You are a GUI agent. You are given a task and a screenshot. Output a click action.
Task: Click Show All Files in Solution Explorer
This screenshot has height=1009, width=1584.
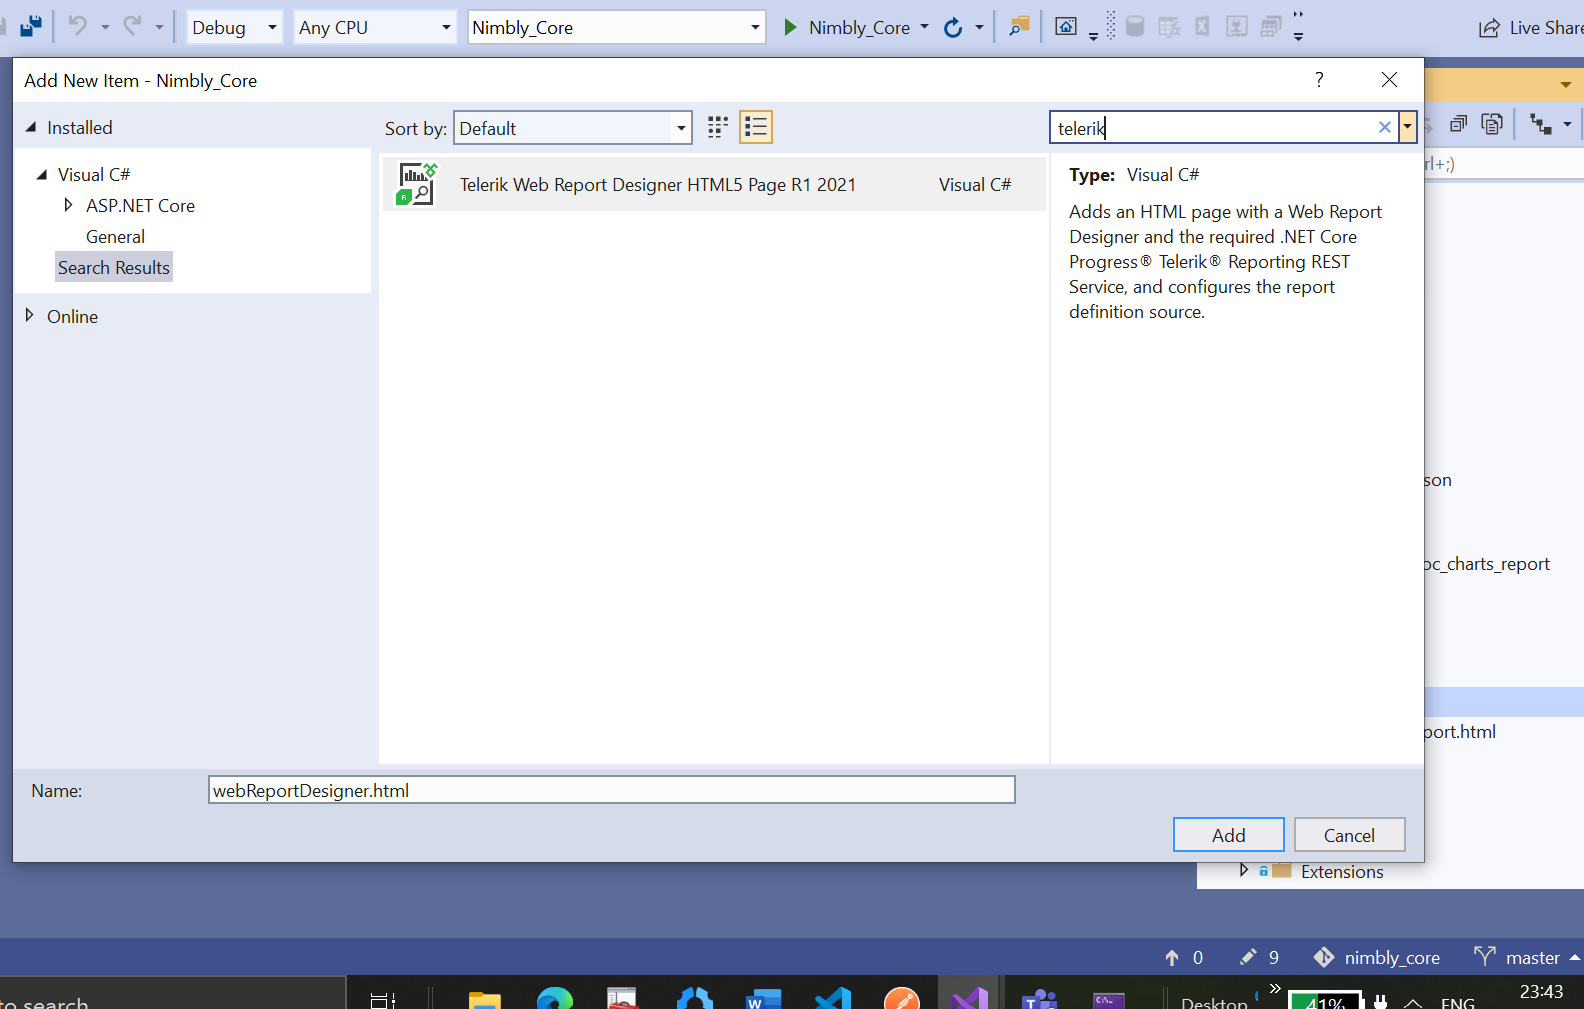1492,124
